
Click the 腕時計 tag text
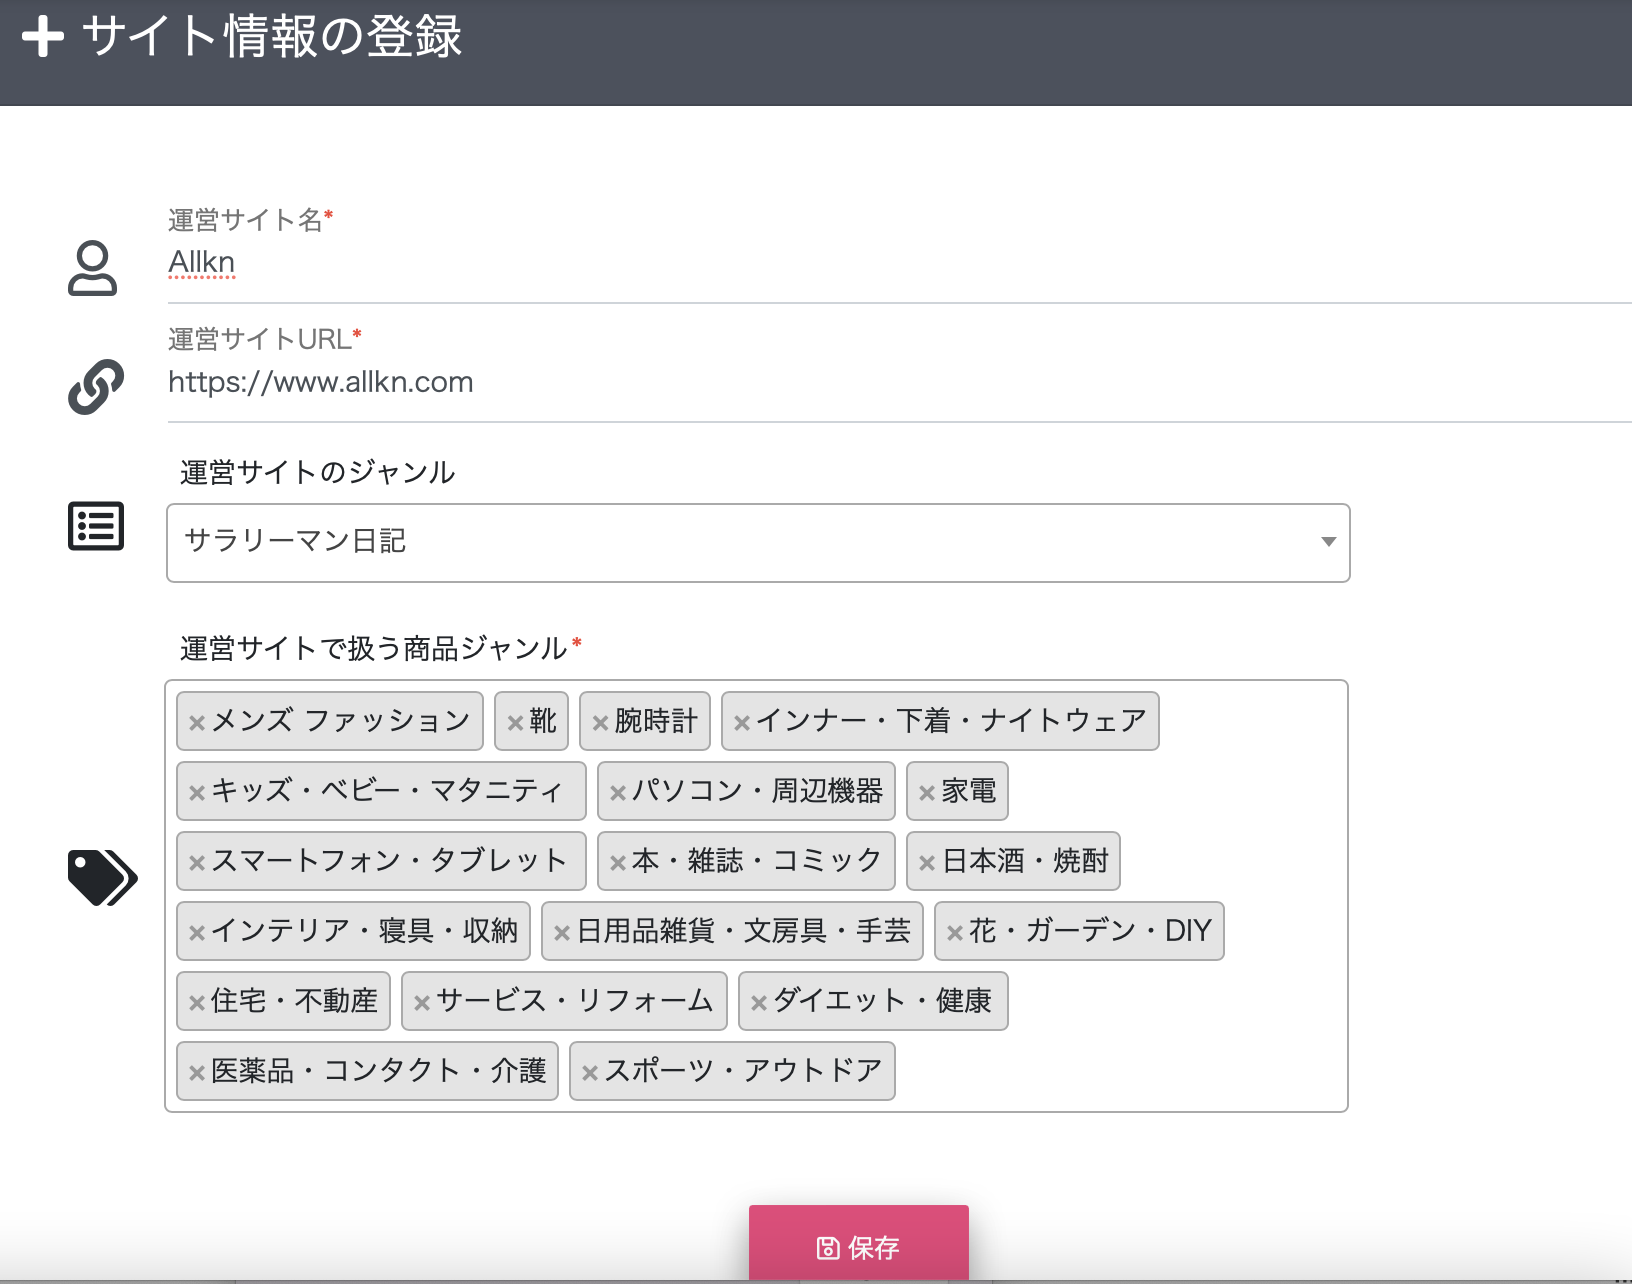click(656, 721)
